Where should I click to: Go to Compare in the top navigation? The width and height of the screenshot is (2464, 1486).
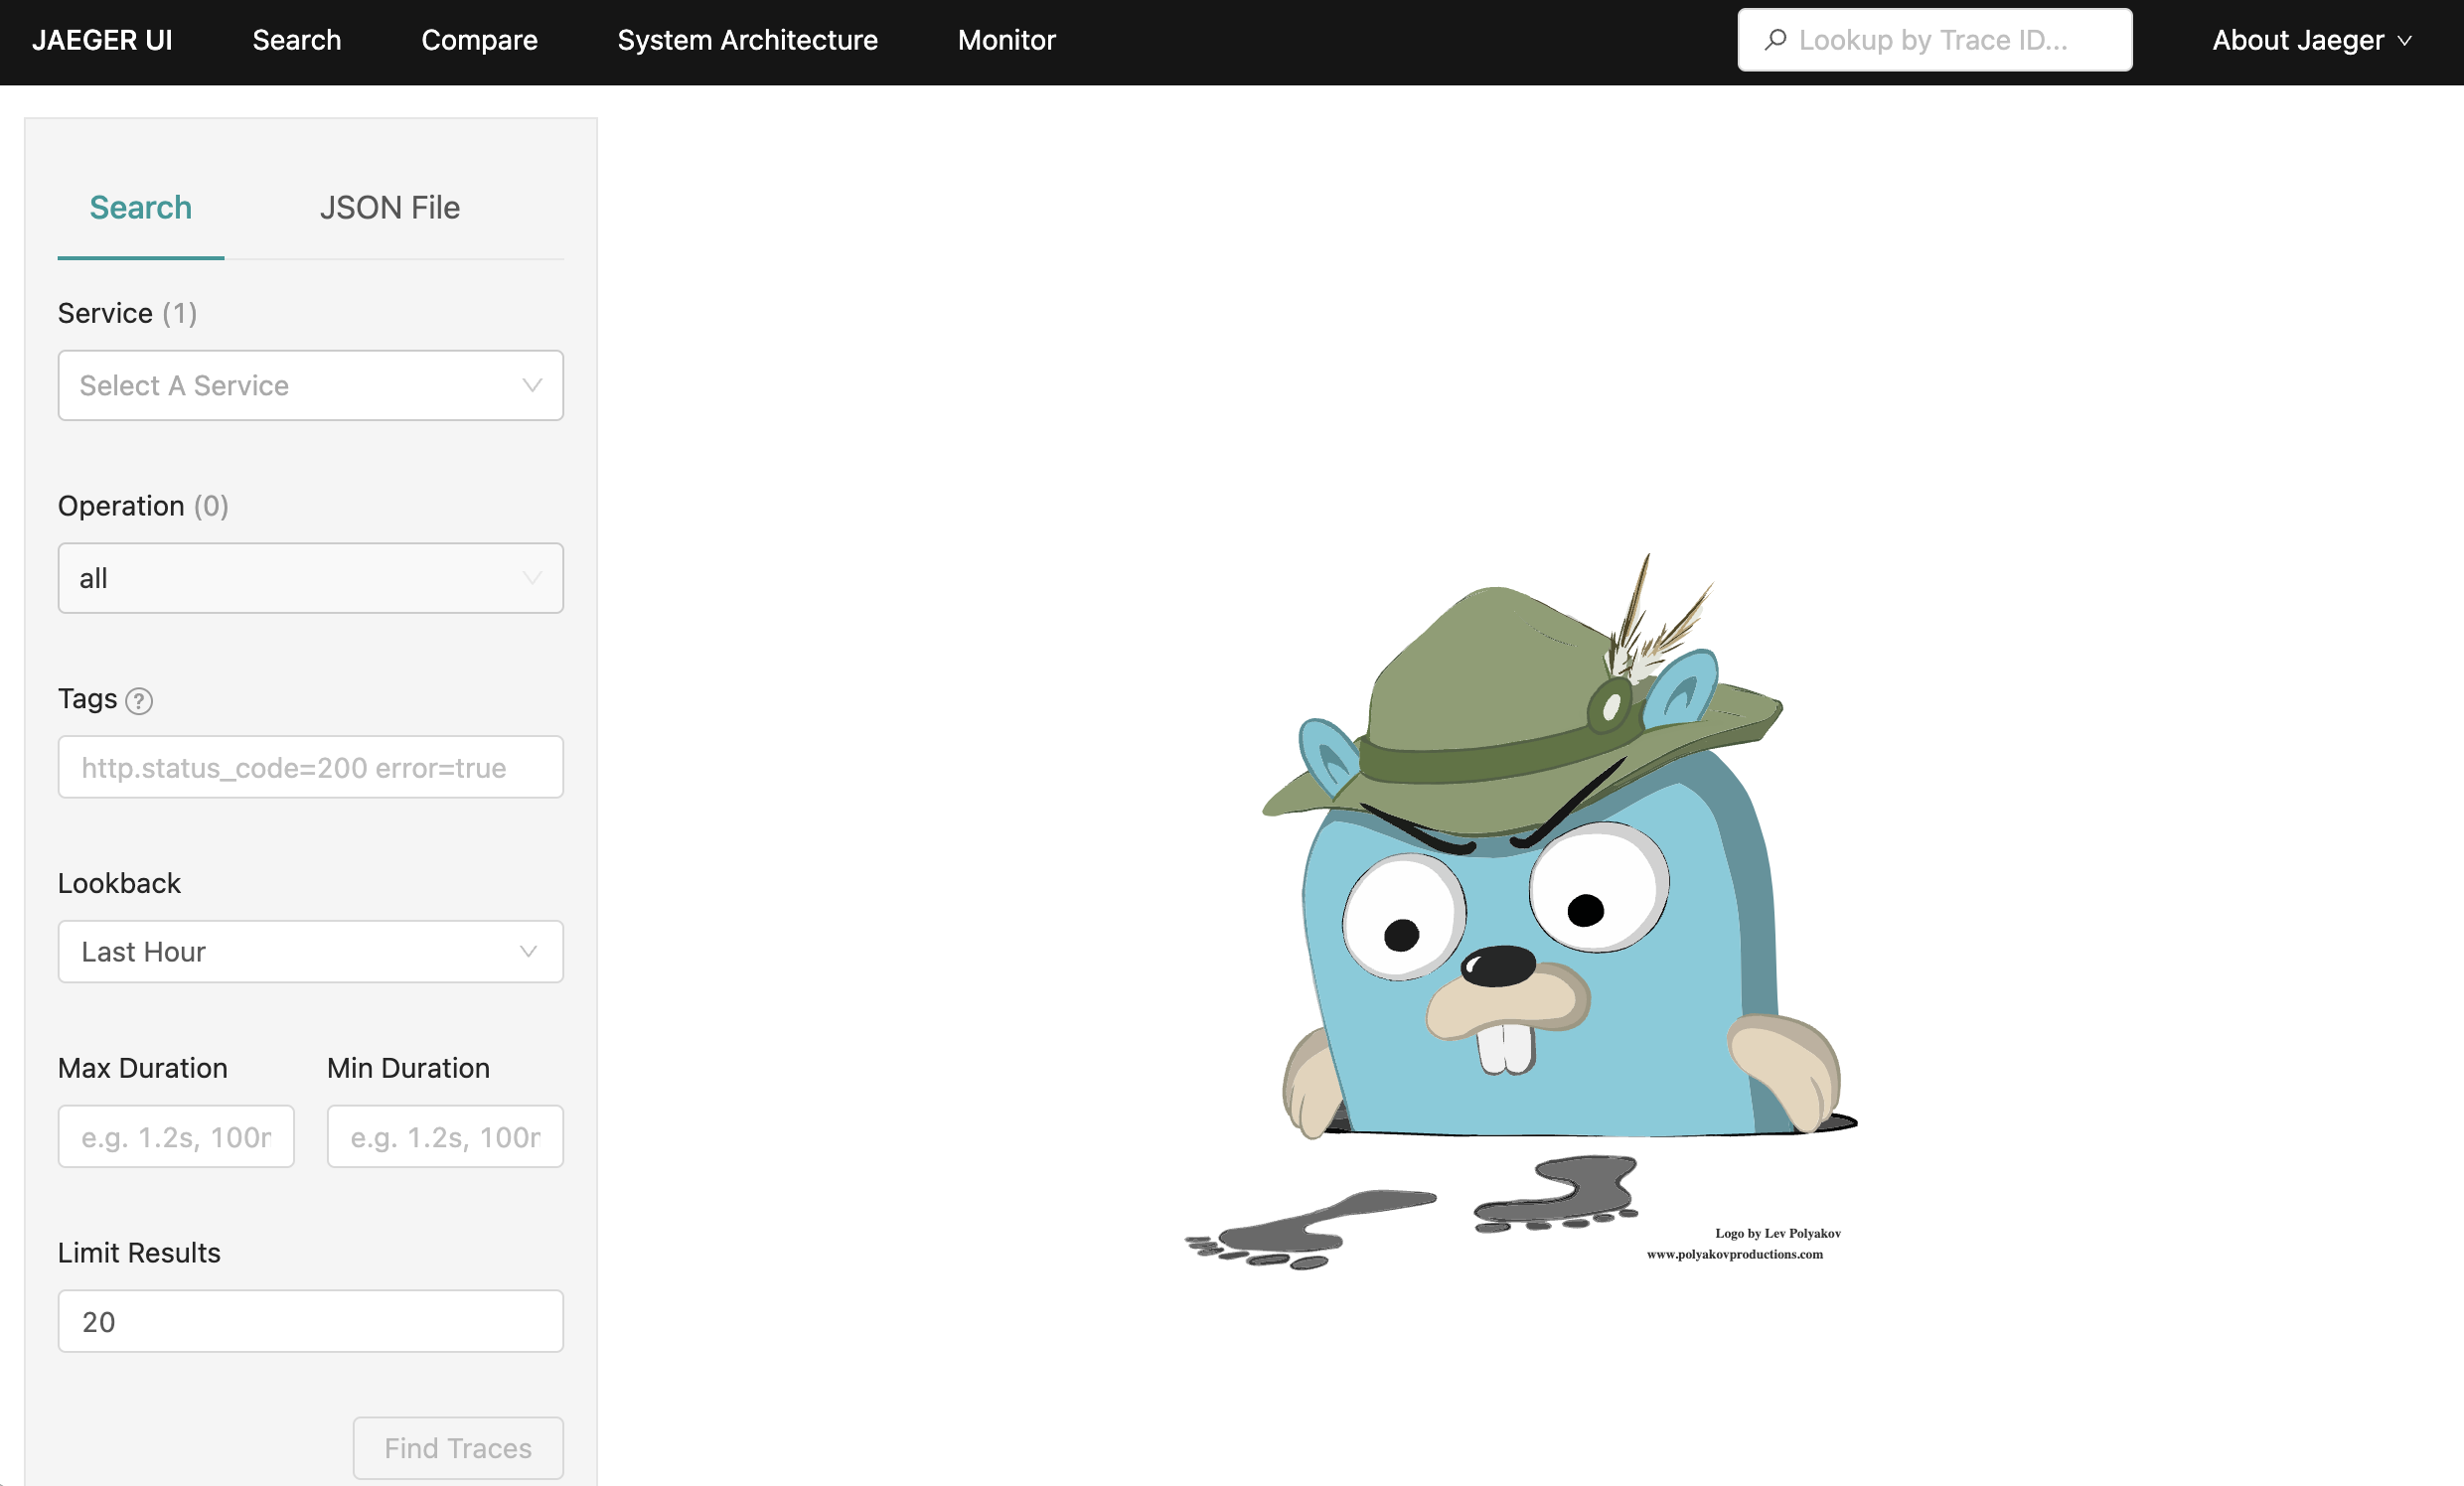479,40
